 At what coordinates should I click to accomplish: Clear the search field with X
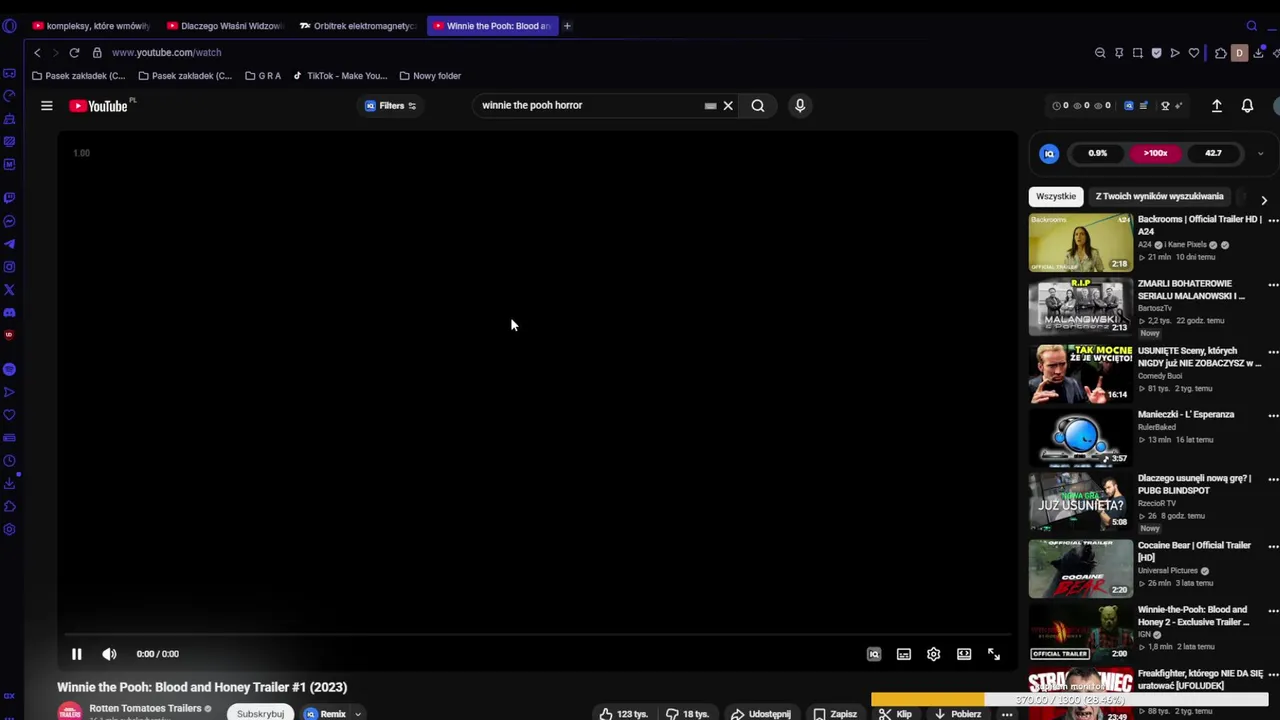pos(728,106)
